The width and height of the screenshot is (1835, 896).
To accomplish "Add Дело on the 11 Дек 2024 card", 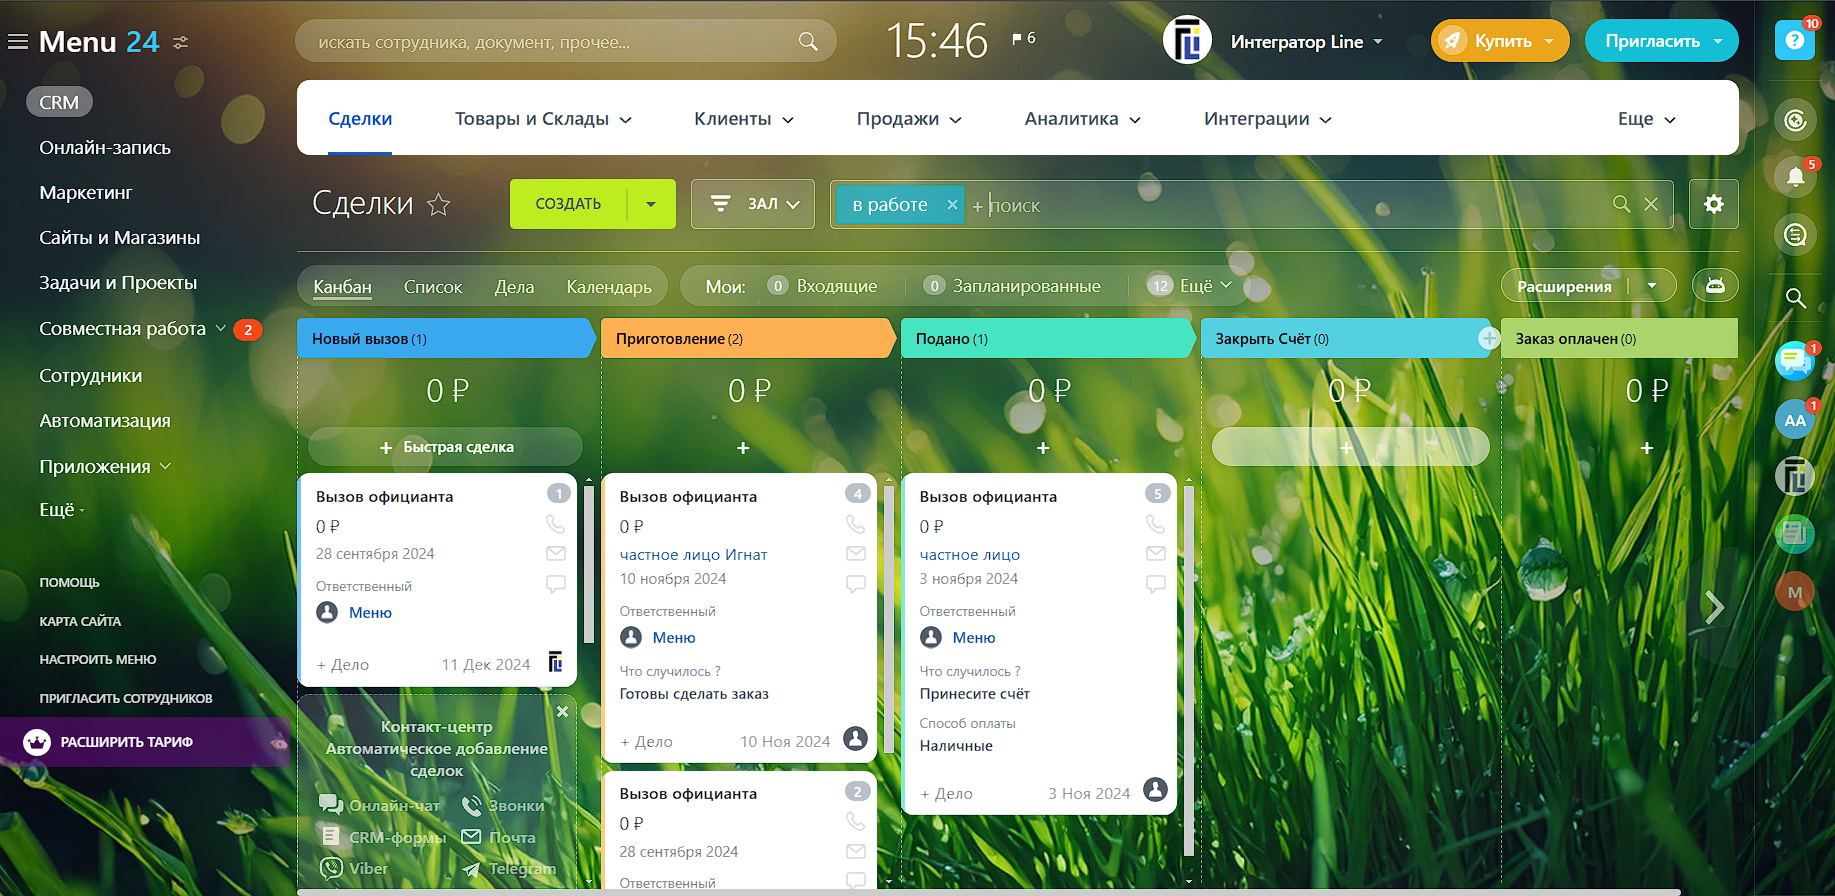I will pos(343,664).
